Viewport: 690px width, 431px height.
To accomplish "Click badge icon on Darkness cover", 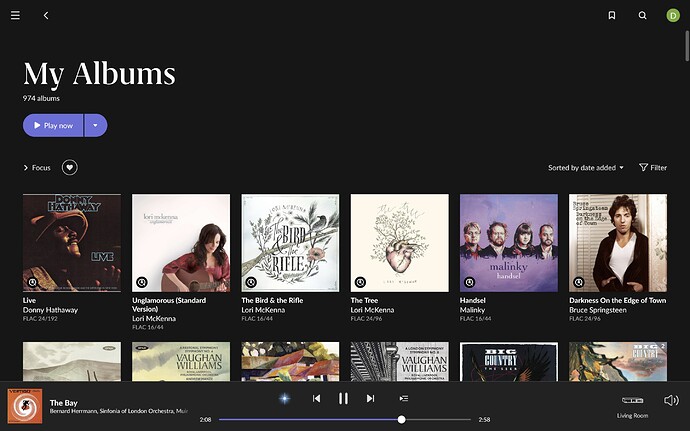I will 579,282.
